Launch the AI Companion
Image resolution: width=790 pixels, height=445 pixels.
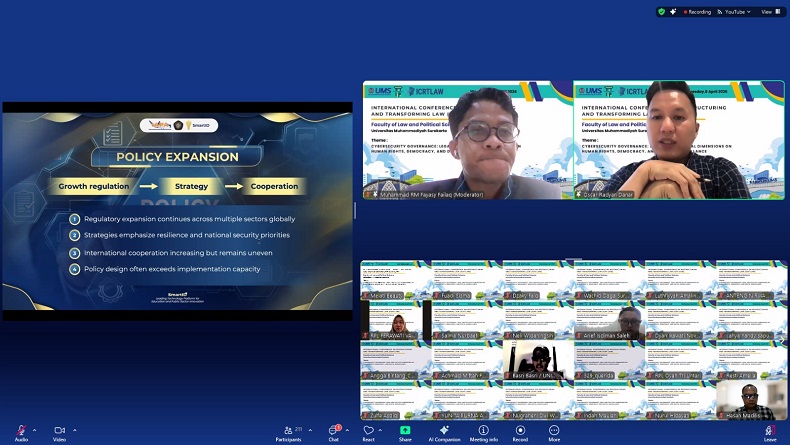(x=444, y=431)
